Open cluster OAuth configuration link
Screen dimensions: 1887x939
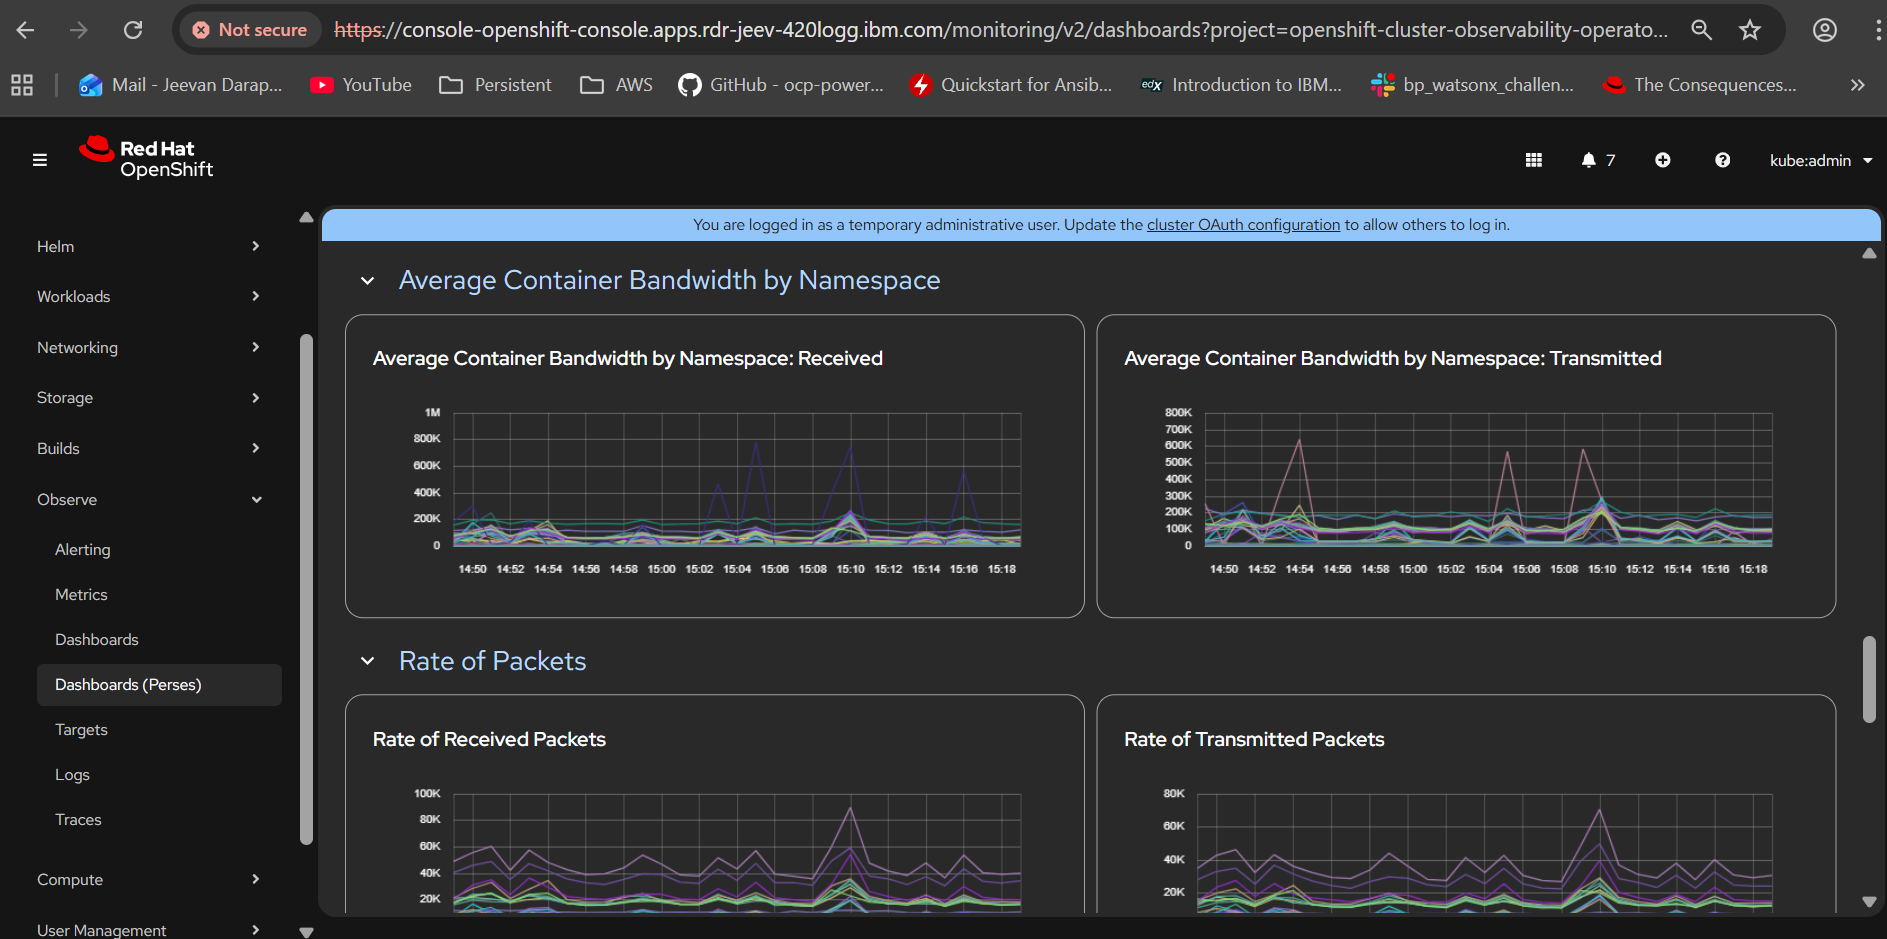coord(1242,225)
